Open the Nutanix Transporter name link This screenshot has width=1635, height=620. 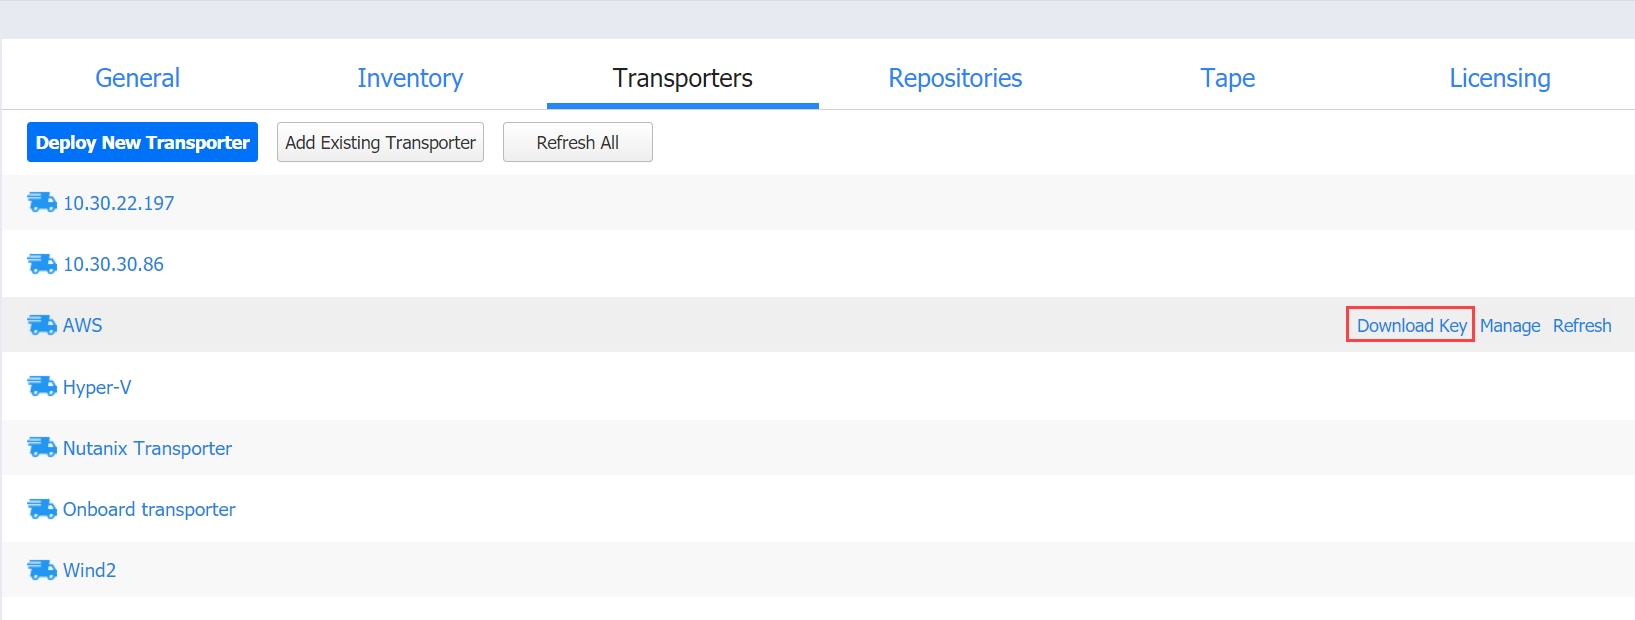[147, 448]
